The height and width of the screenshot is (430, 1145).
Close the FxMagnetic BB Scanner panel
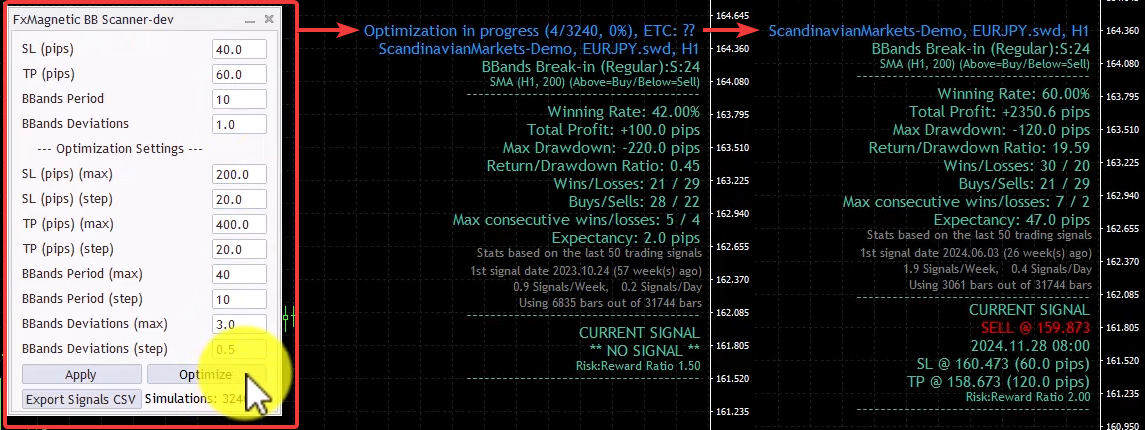pyautogui.click(x=269, y=19)
